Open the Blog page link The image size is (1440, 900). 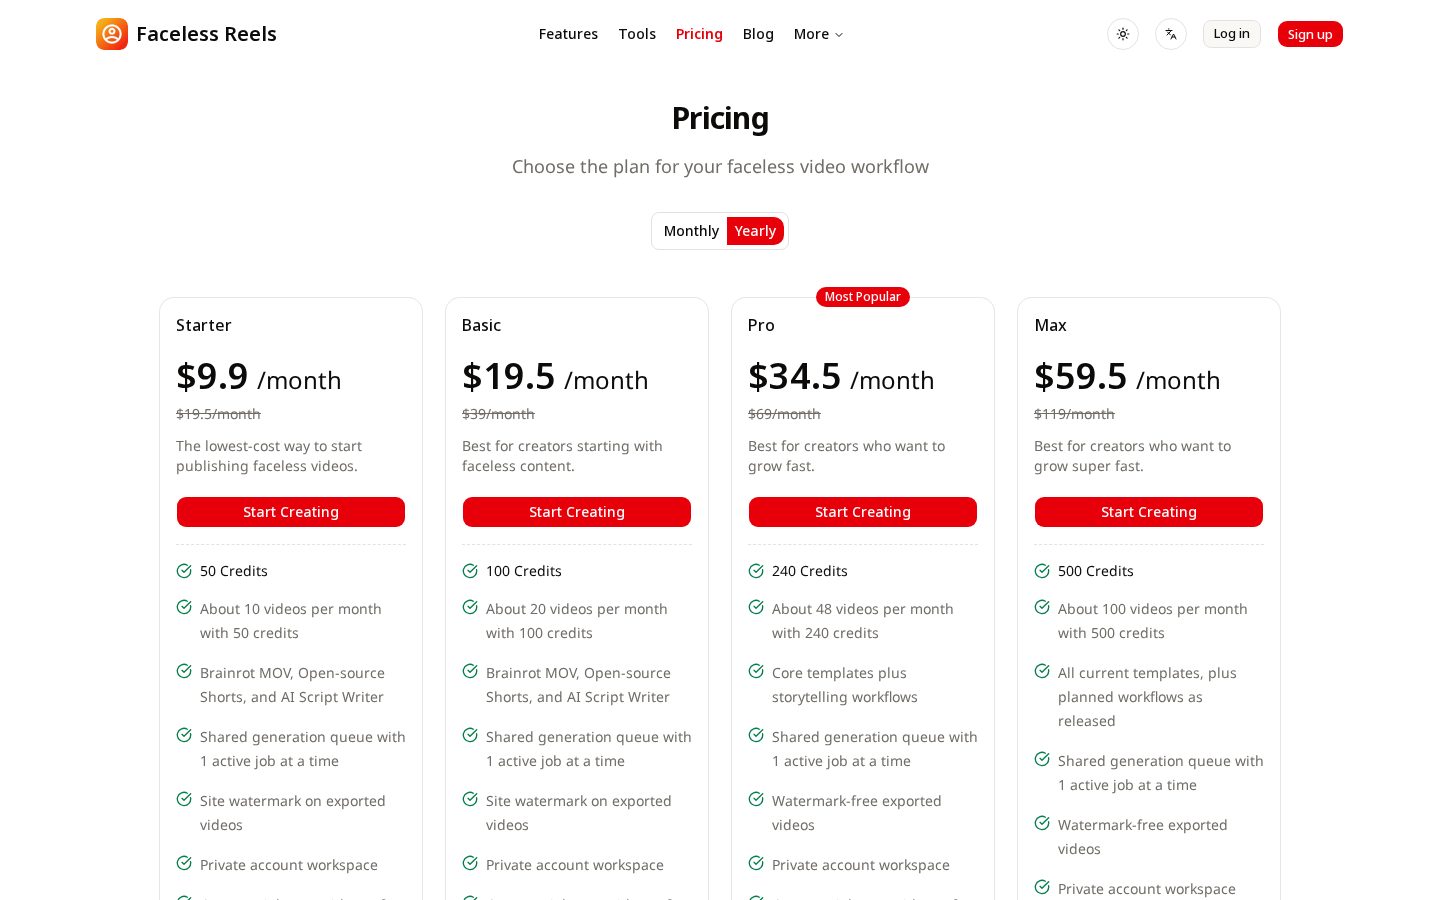(758, 34)
